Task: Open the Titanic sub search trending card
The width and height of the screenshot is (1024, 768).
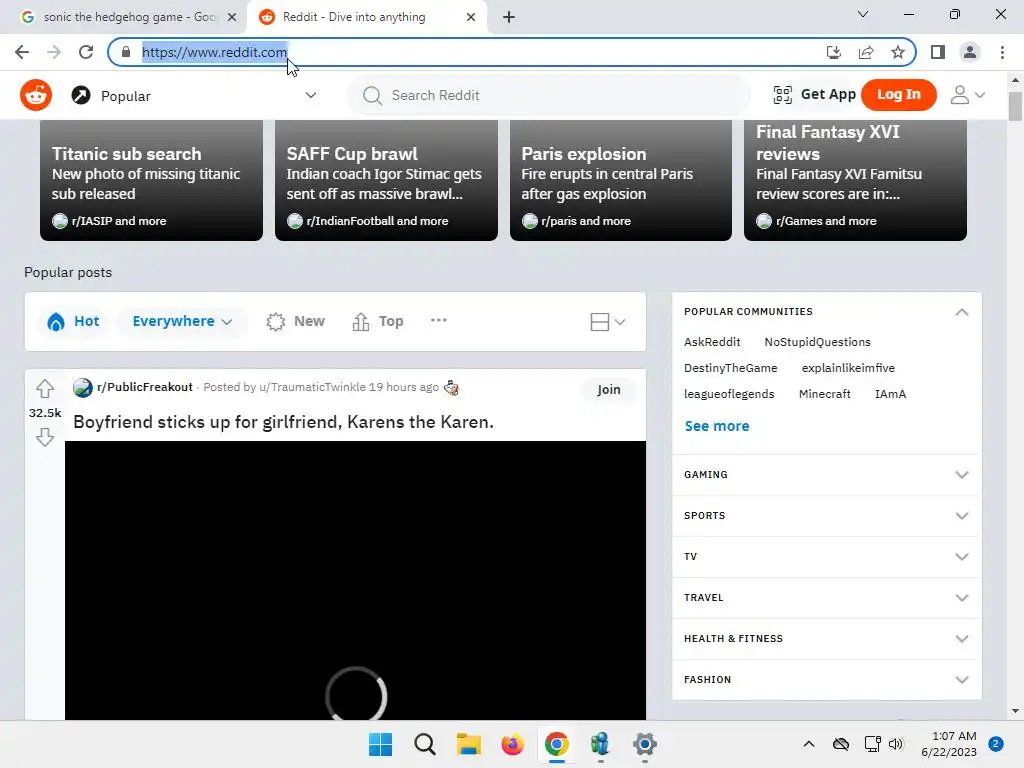Action: 152,180
